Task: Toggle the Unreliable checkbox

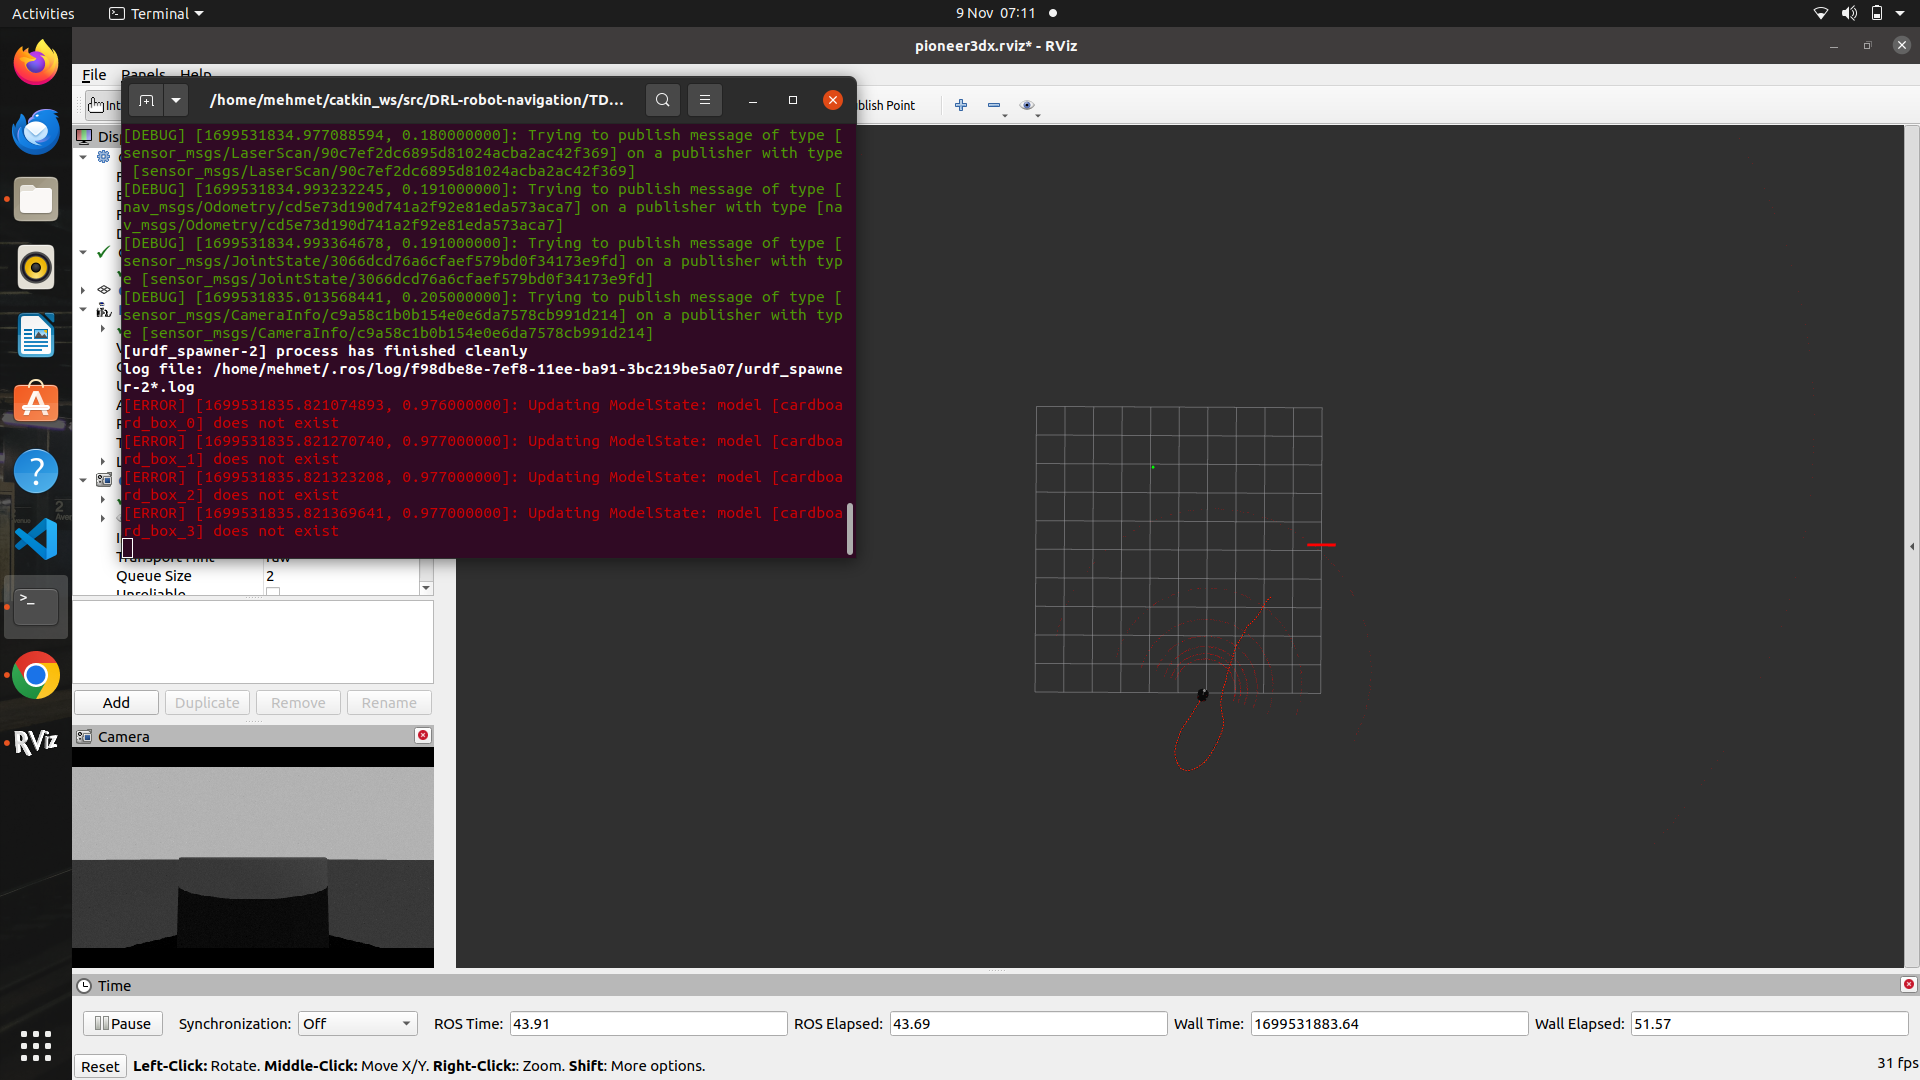Action: (x=273, y=592)
